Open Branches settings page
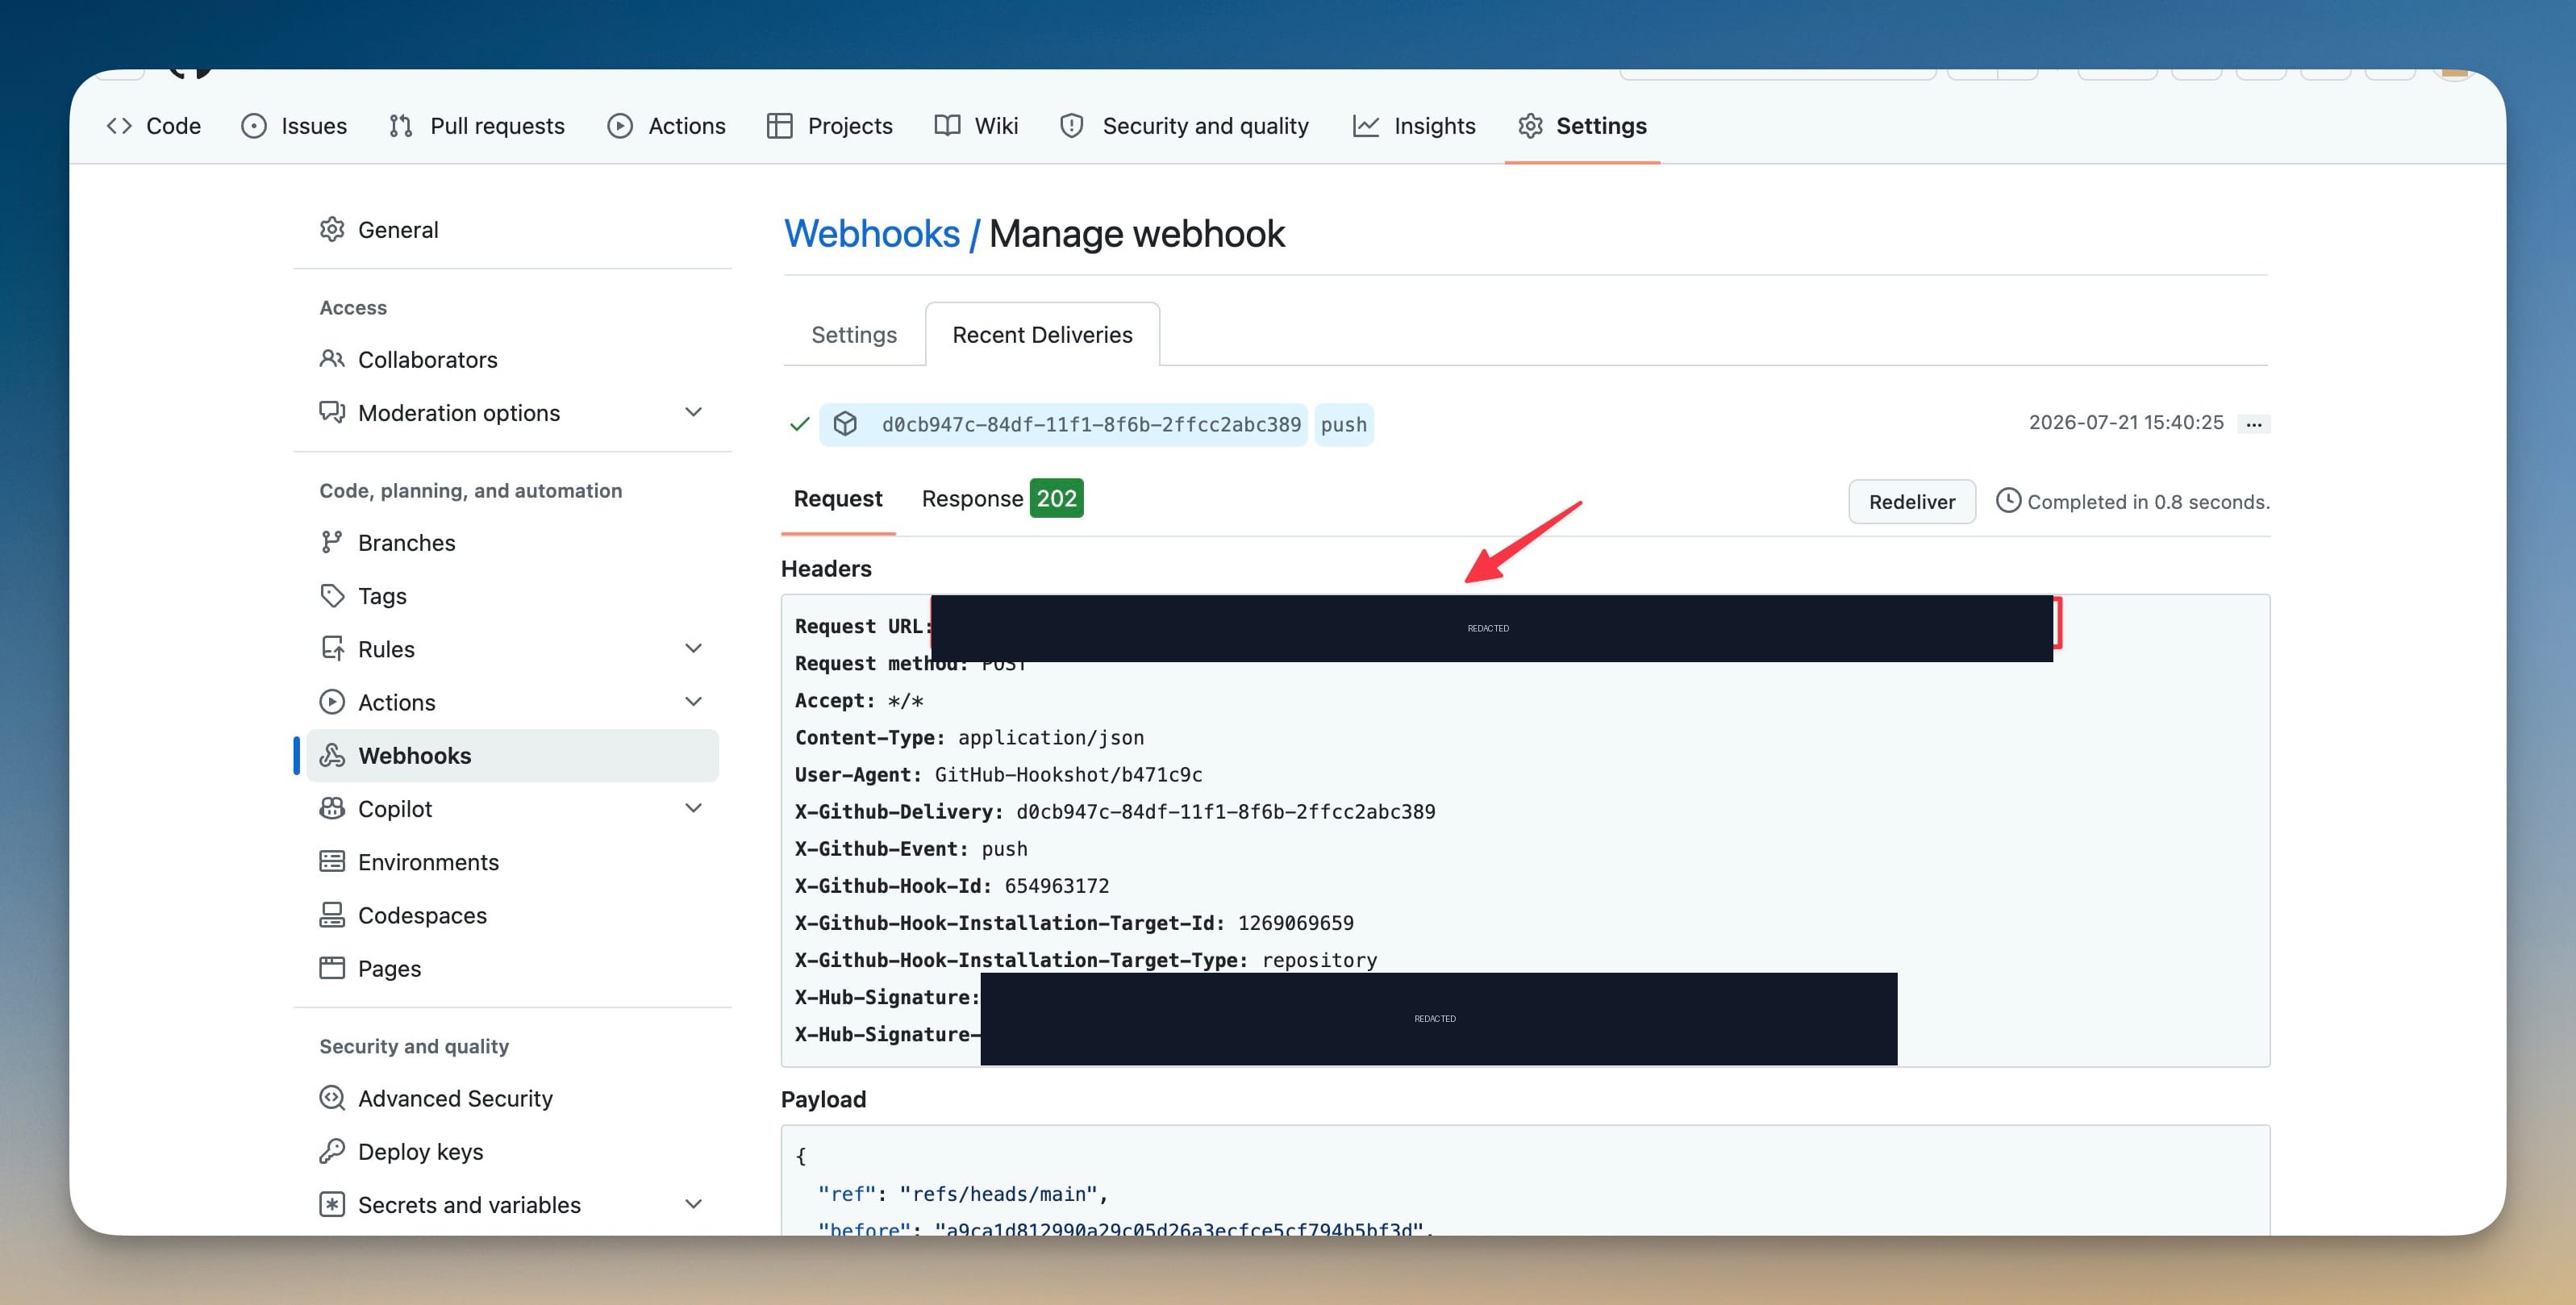Image resolution: width=2576 pixels, height=1305 pixels. (513, 542)
